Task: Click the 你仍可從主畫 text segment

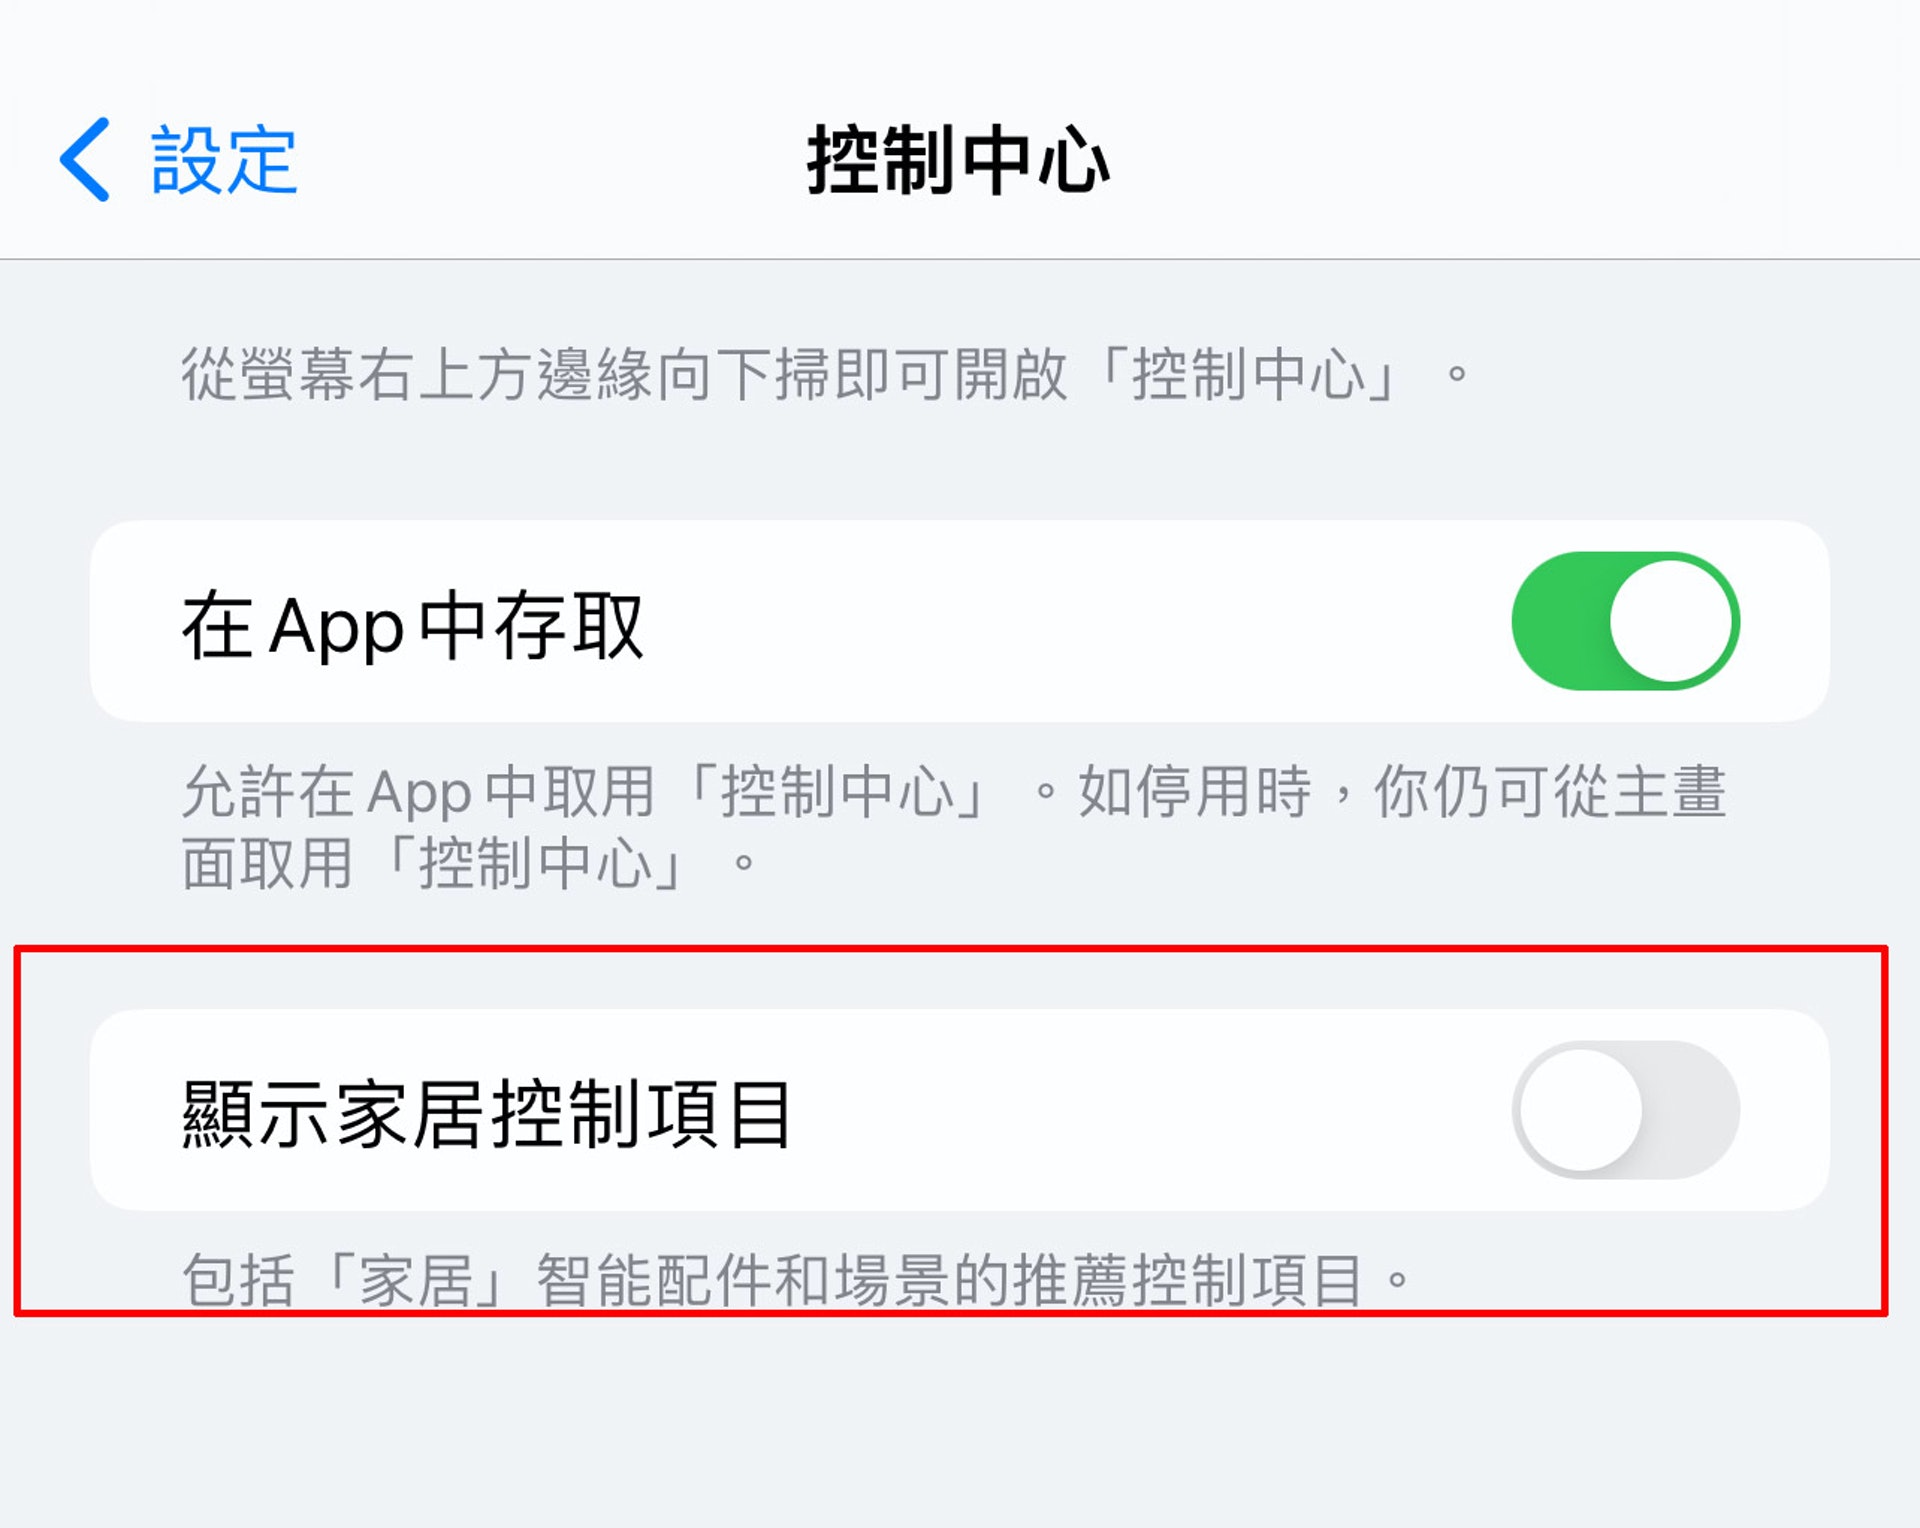Action: (x=1550, y=792)
